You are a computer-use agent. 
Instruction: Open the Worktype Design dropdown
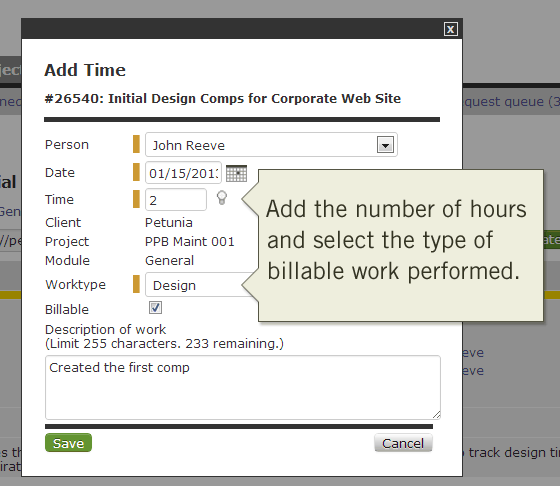[x=202, y=285]
